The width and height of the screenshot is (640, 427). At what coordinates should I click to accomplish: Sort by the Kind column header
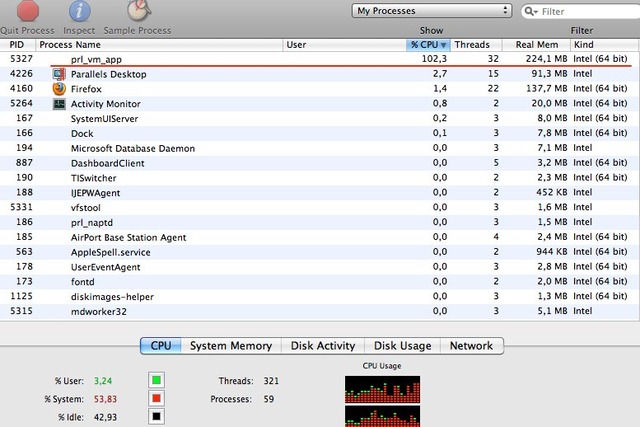(x=605, y=45)
